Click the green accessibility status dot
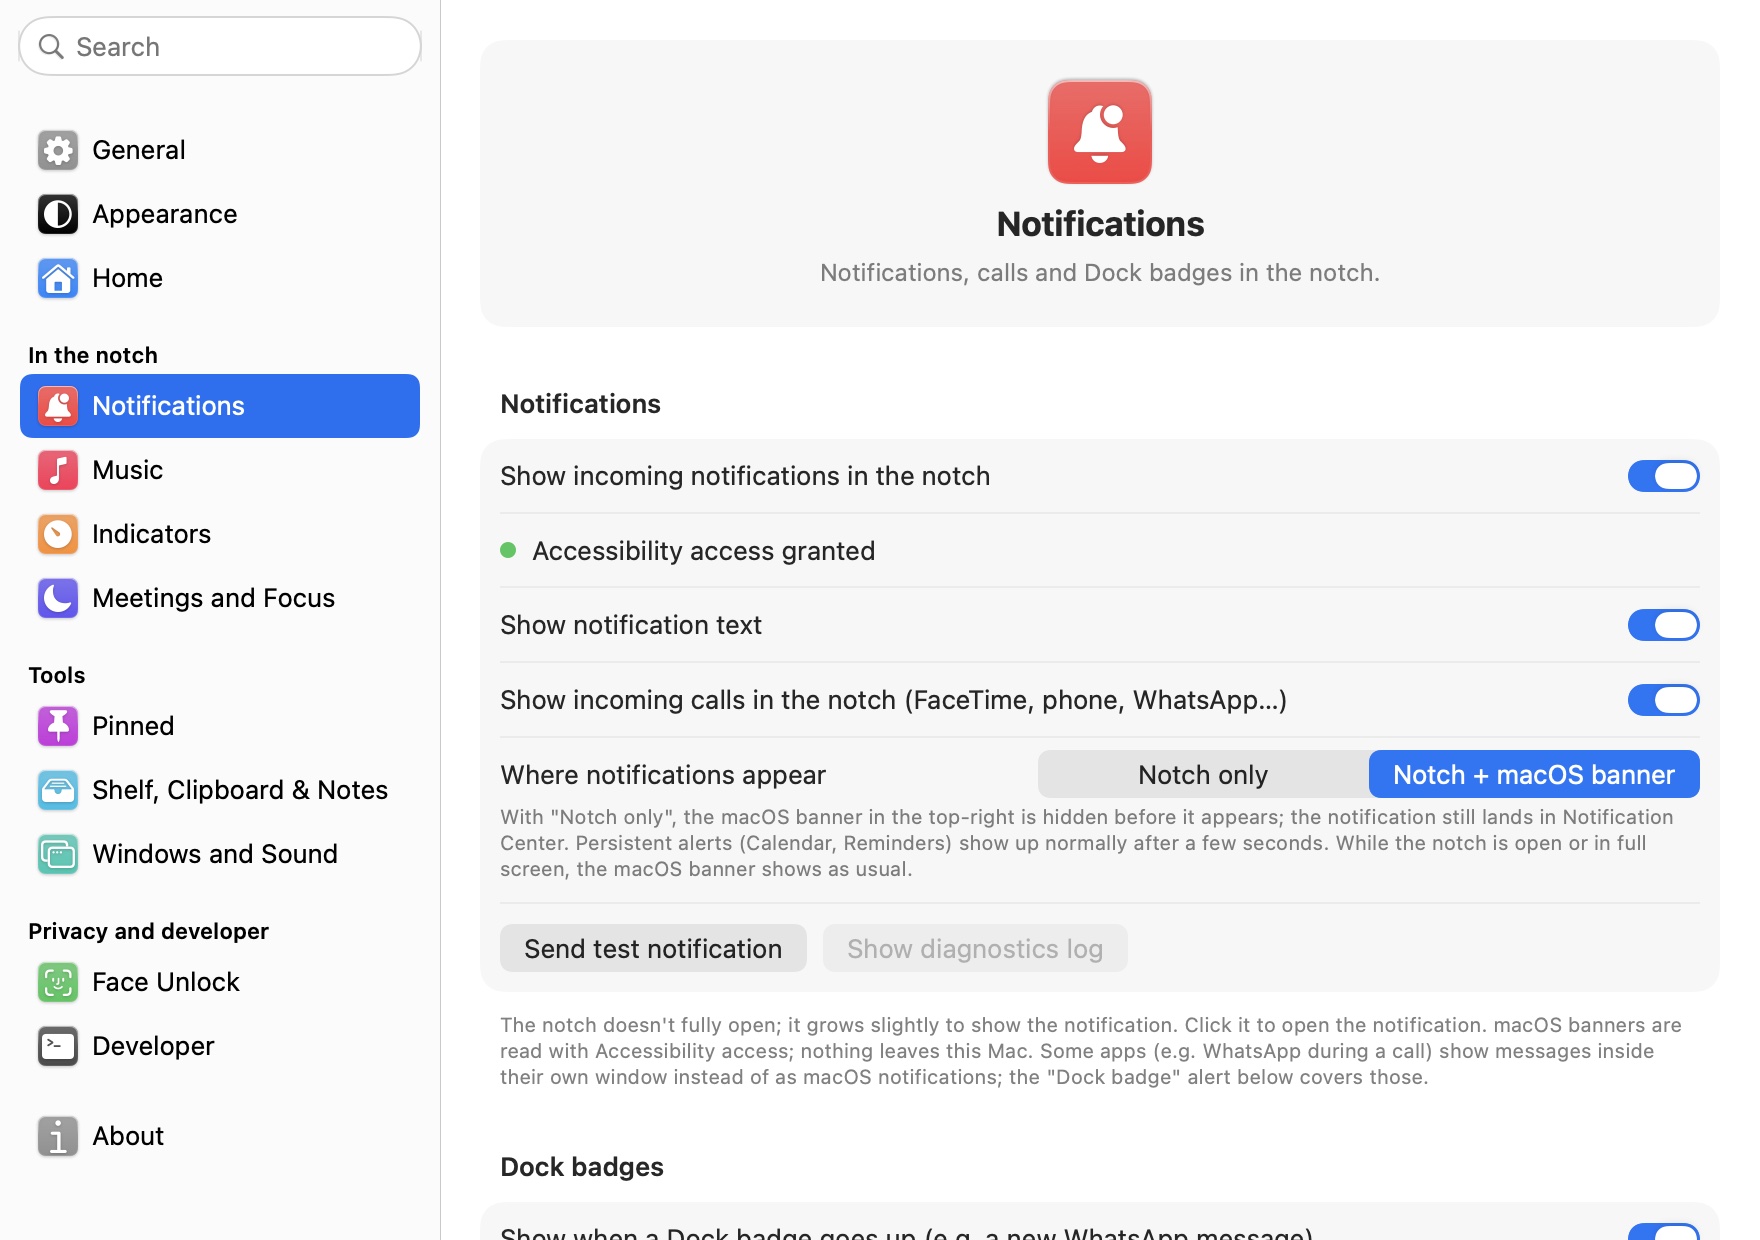The width and height of the screenshot is (1760, 1240). pos(508,550)
